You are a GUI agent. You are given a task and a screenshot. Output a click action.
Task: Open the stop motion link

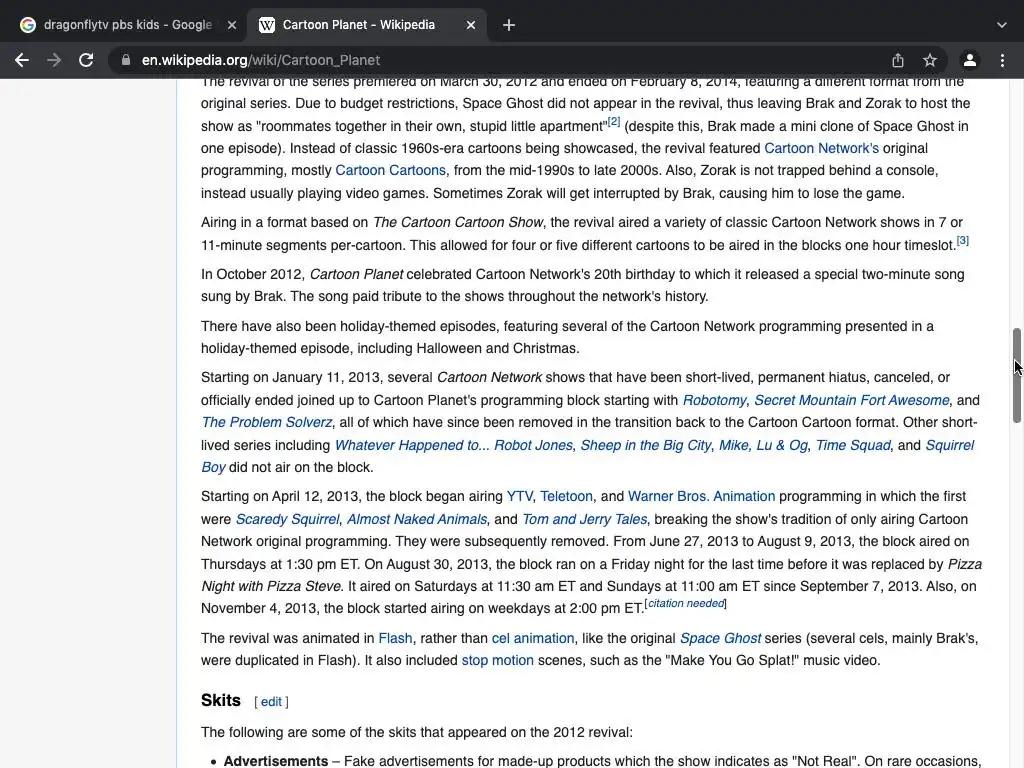(x=498, y=660)
